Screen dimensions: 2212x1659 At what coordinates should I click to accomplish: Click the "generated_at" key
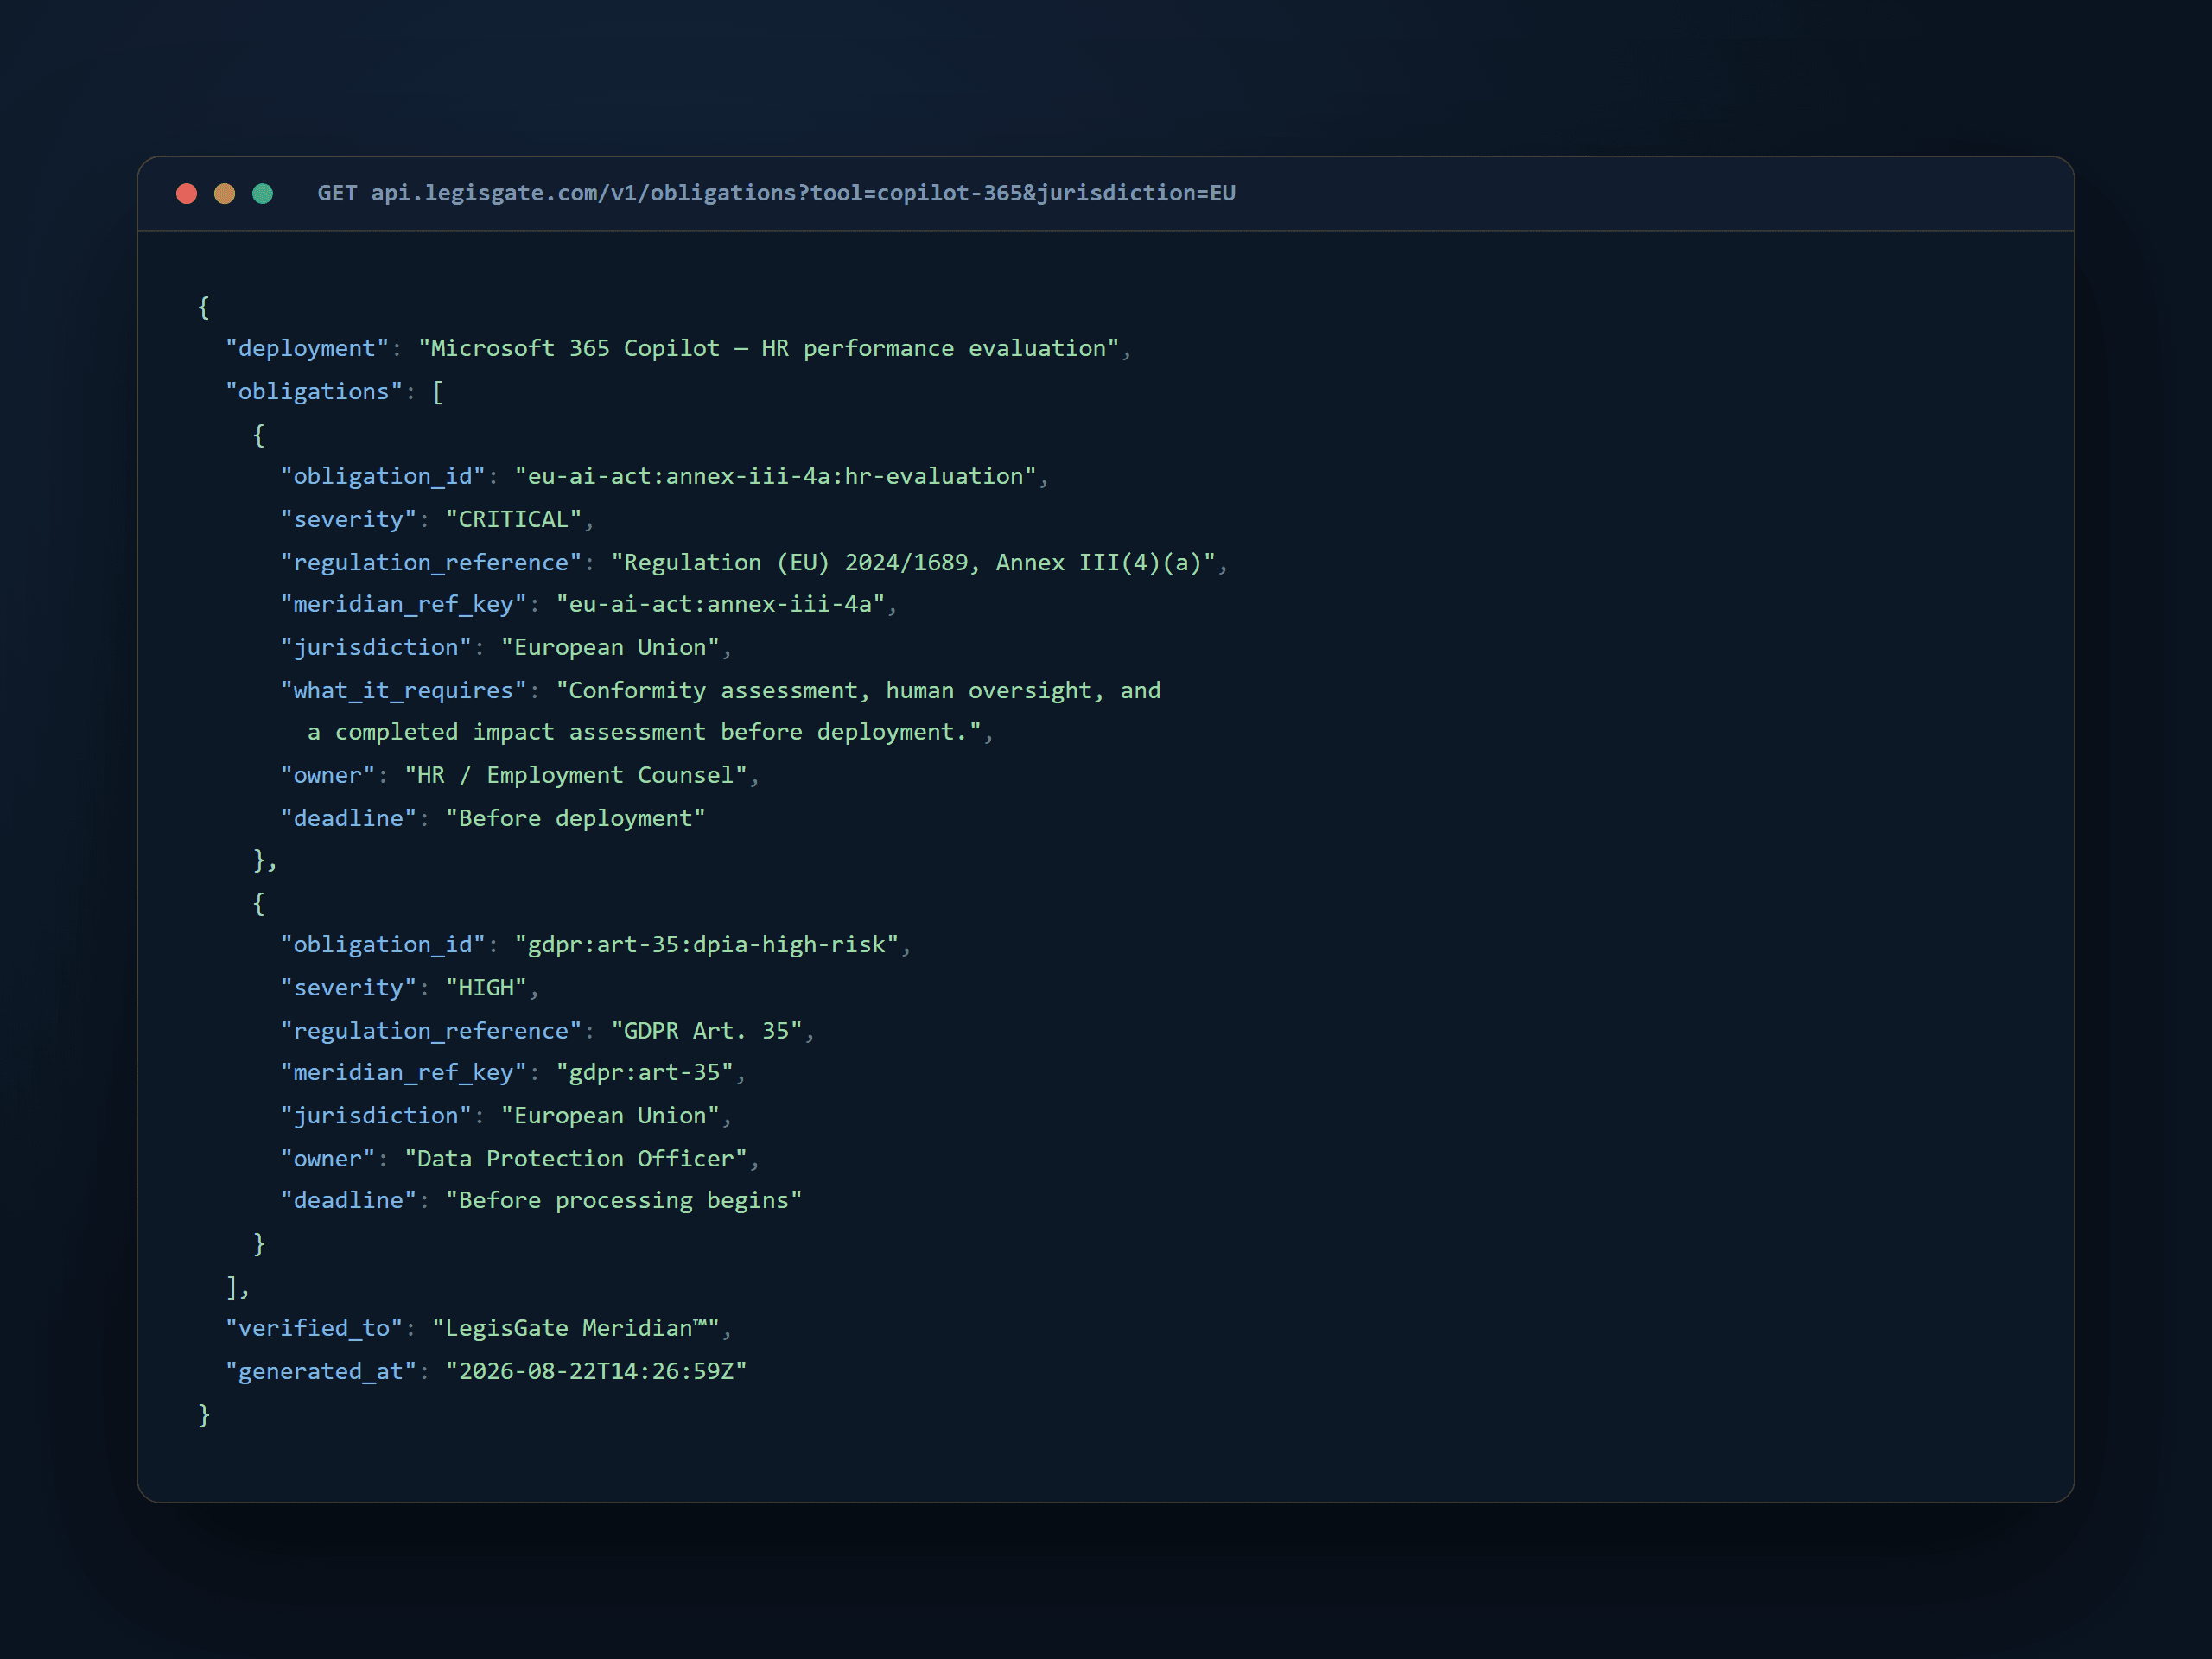point(321,1371)
